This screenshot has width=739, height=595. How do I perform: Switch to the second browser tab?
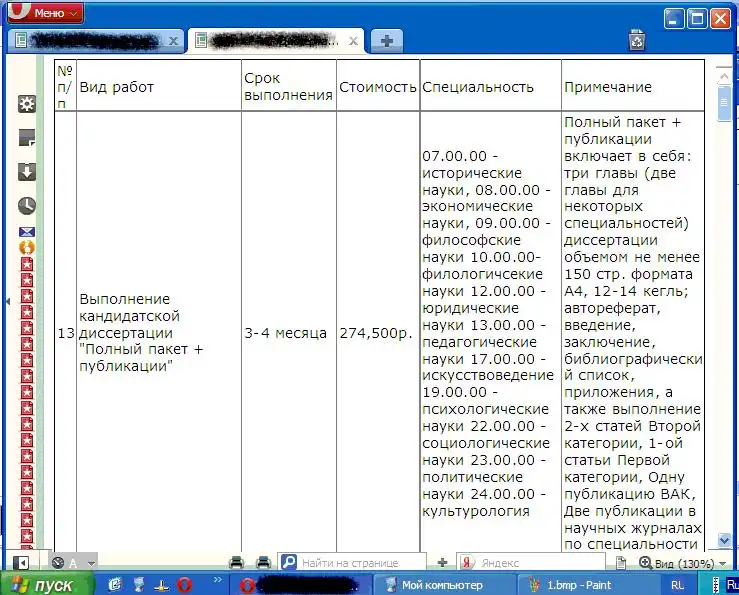pyautogui.click(x=270, y=41)
